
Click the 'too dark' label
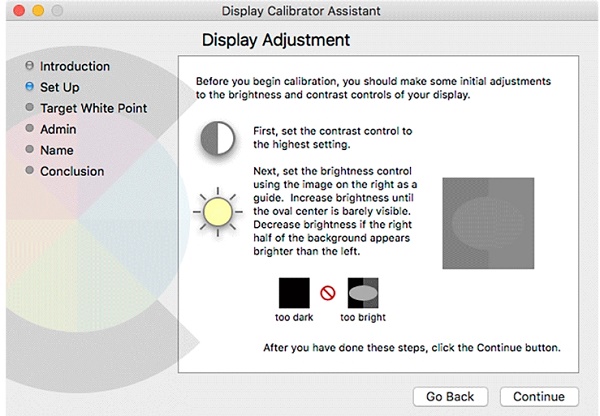(294, 317)
